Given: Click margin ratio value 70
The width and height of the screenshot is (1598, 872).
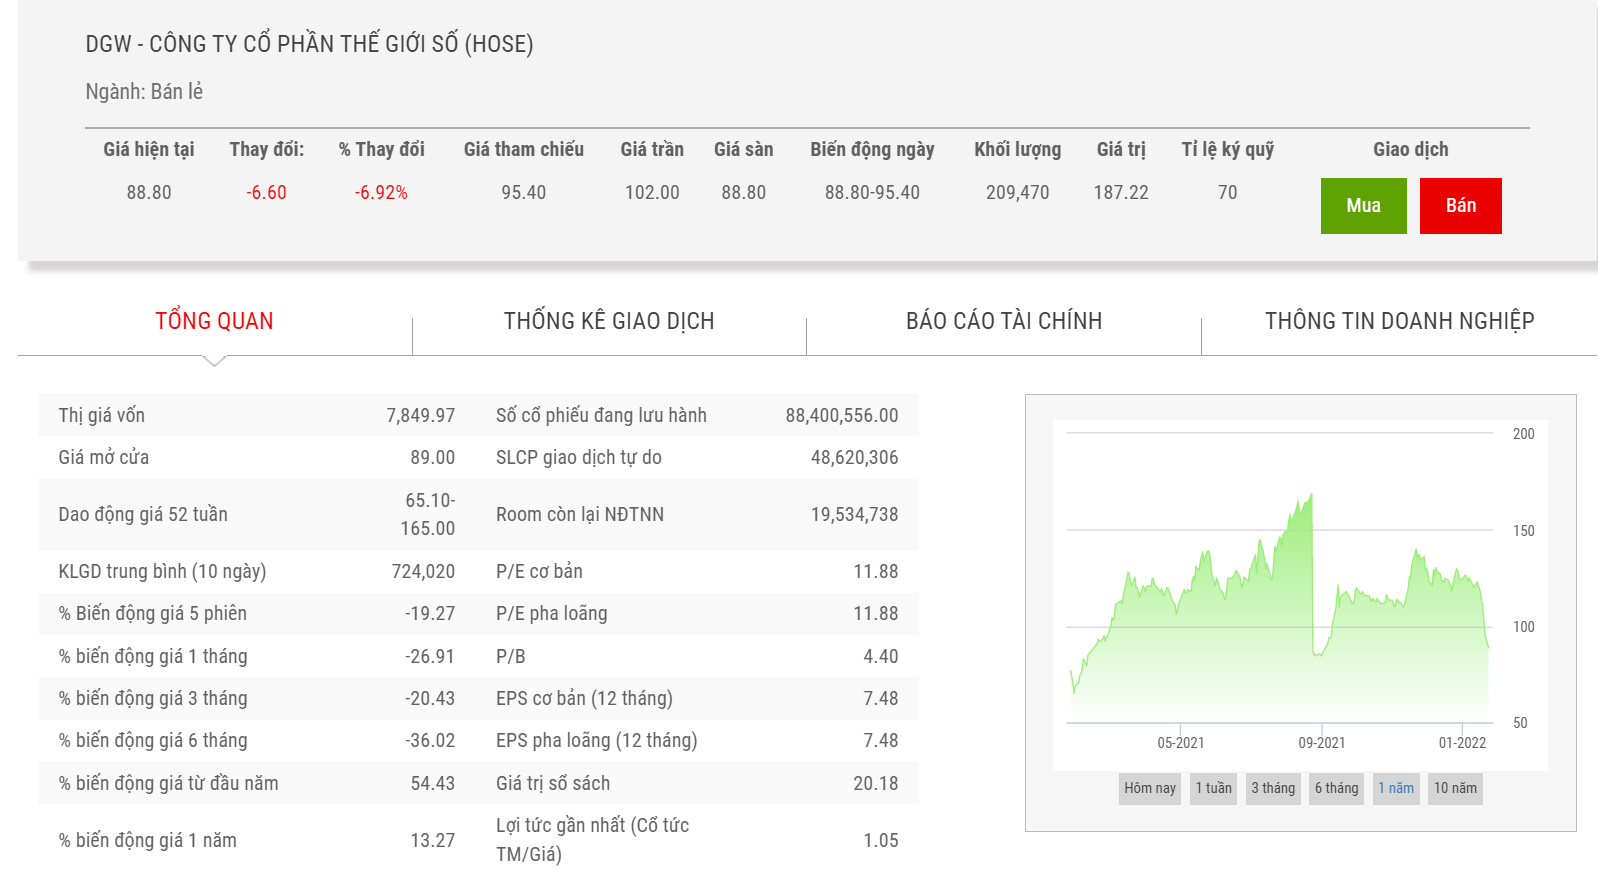Looking at the screenshot, I should [1228, 193].
